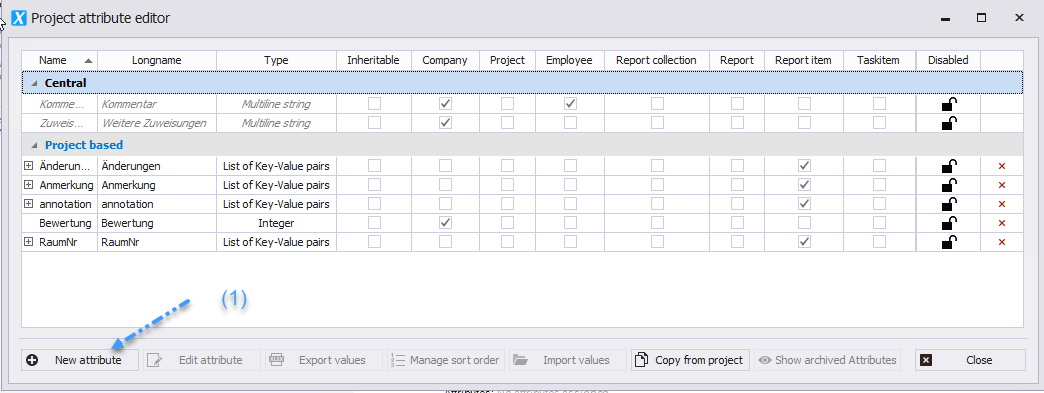Open Manage sort order
The image size is (1044, 393).
tap(445, 360)
